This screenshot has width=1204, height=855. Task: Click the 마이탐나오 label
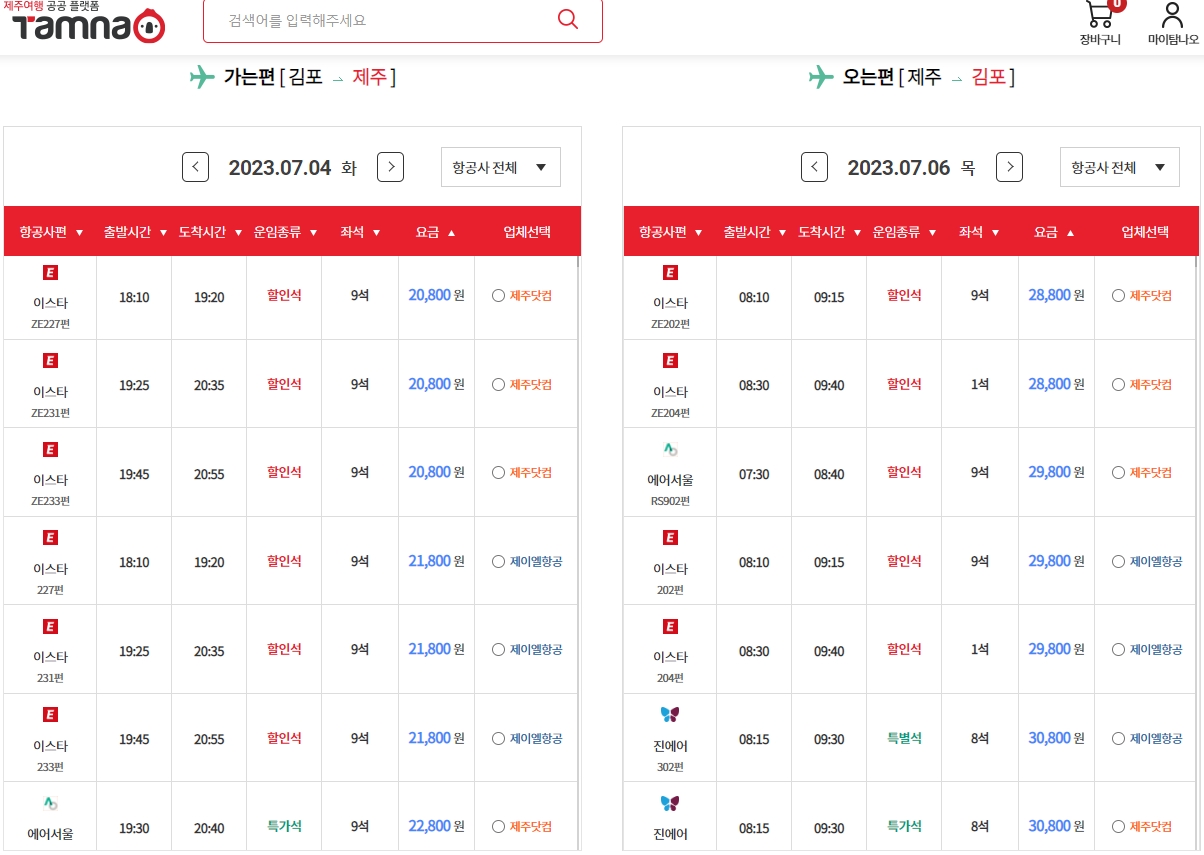pyautogui.click(x=1173, y=40)
